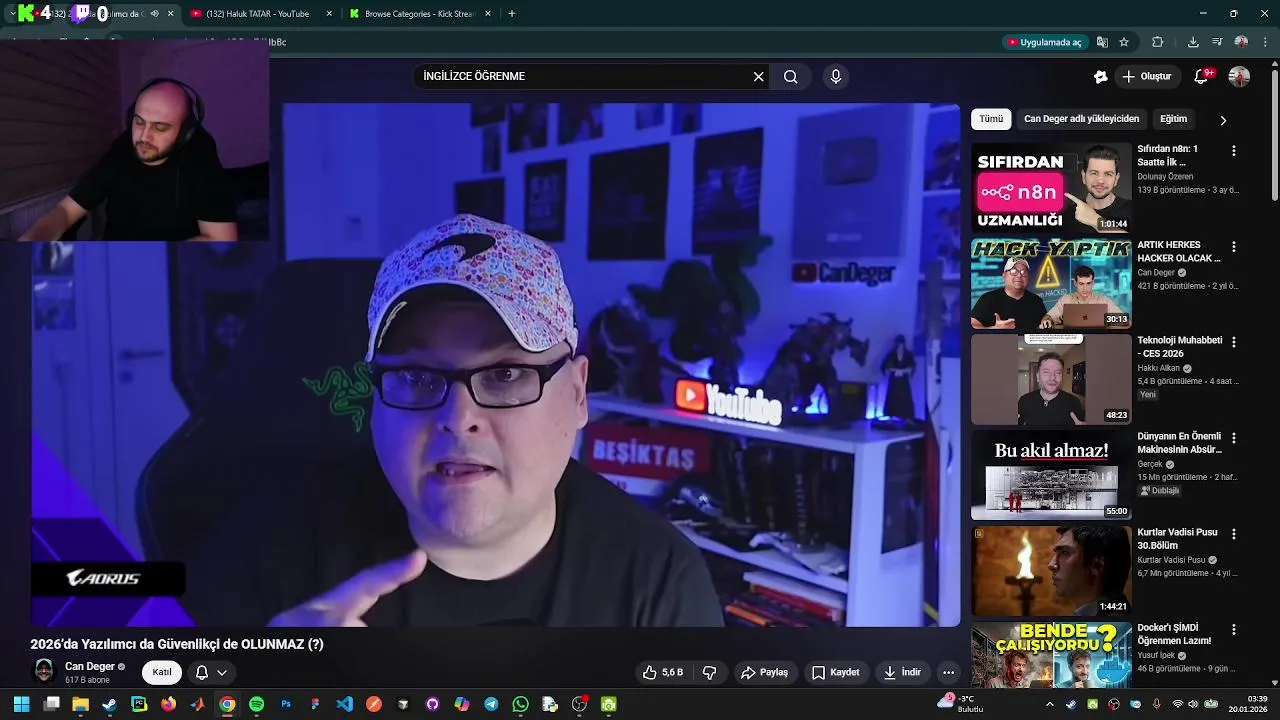
Task: Open channel notification bell dropdown
Action: 211,672
